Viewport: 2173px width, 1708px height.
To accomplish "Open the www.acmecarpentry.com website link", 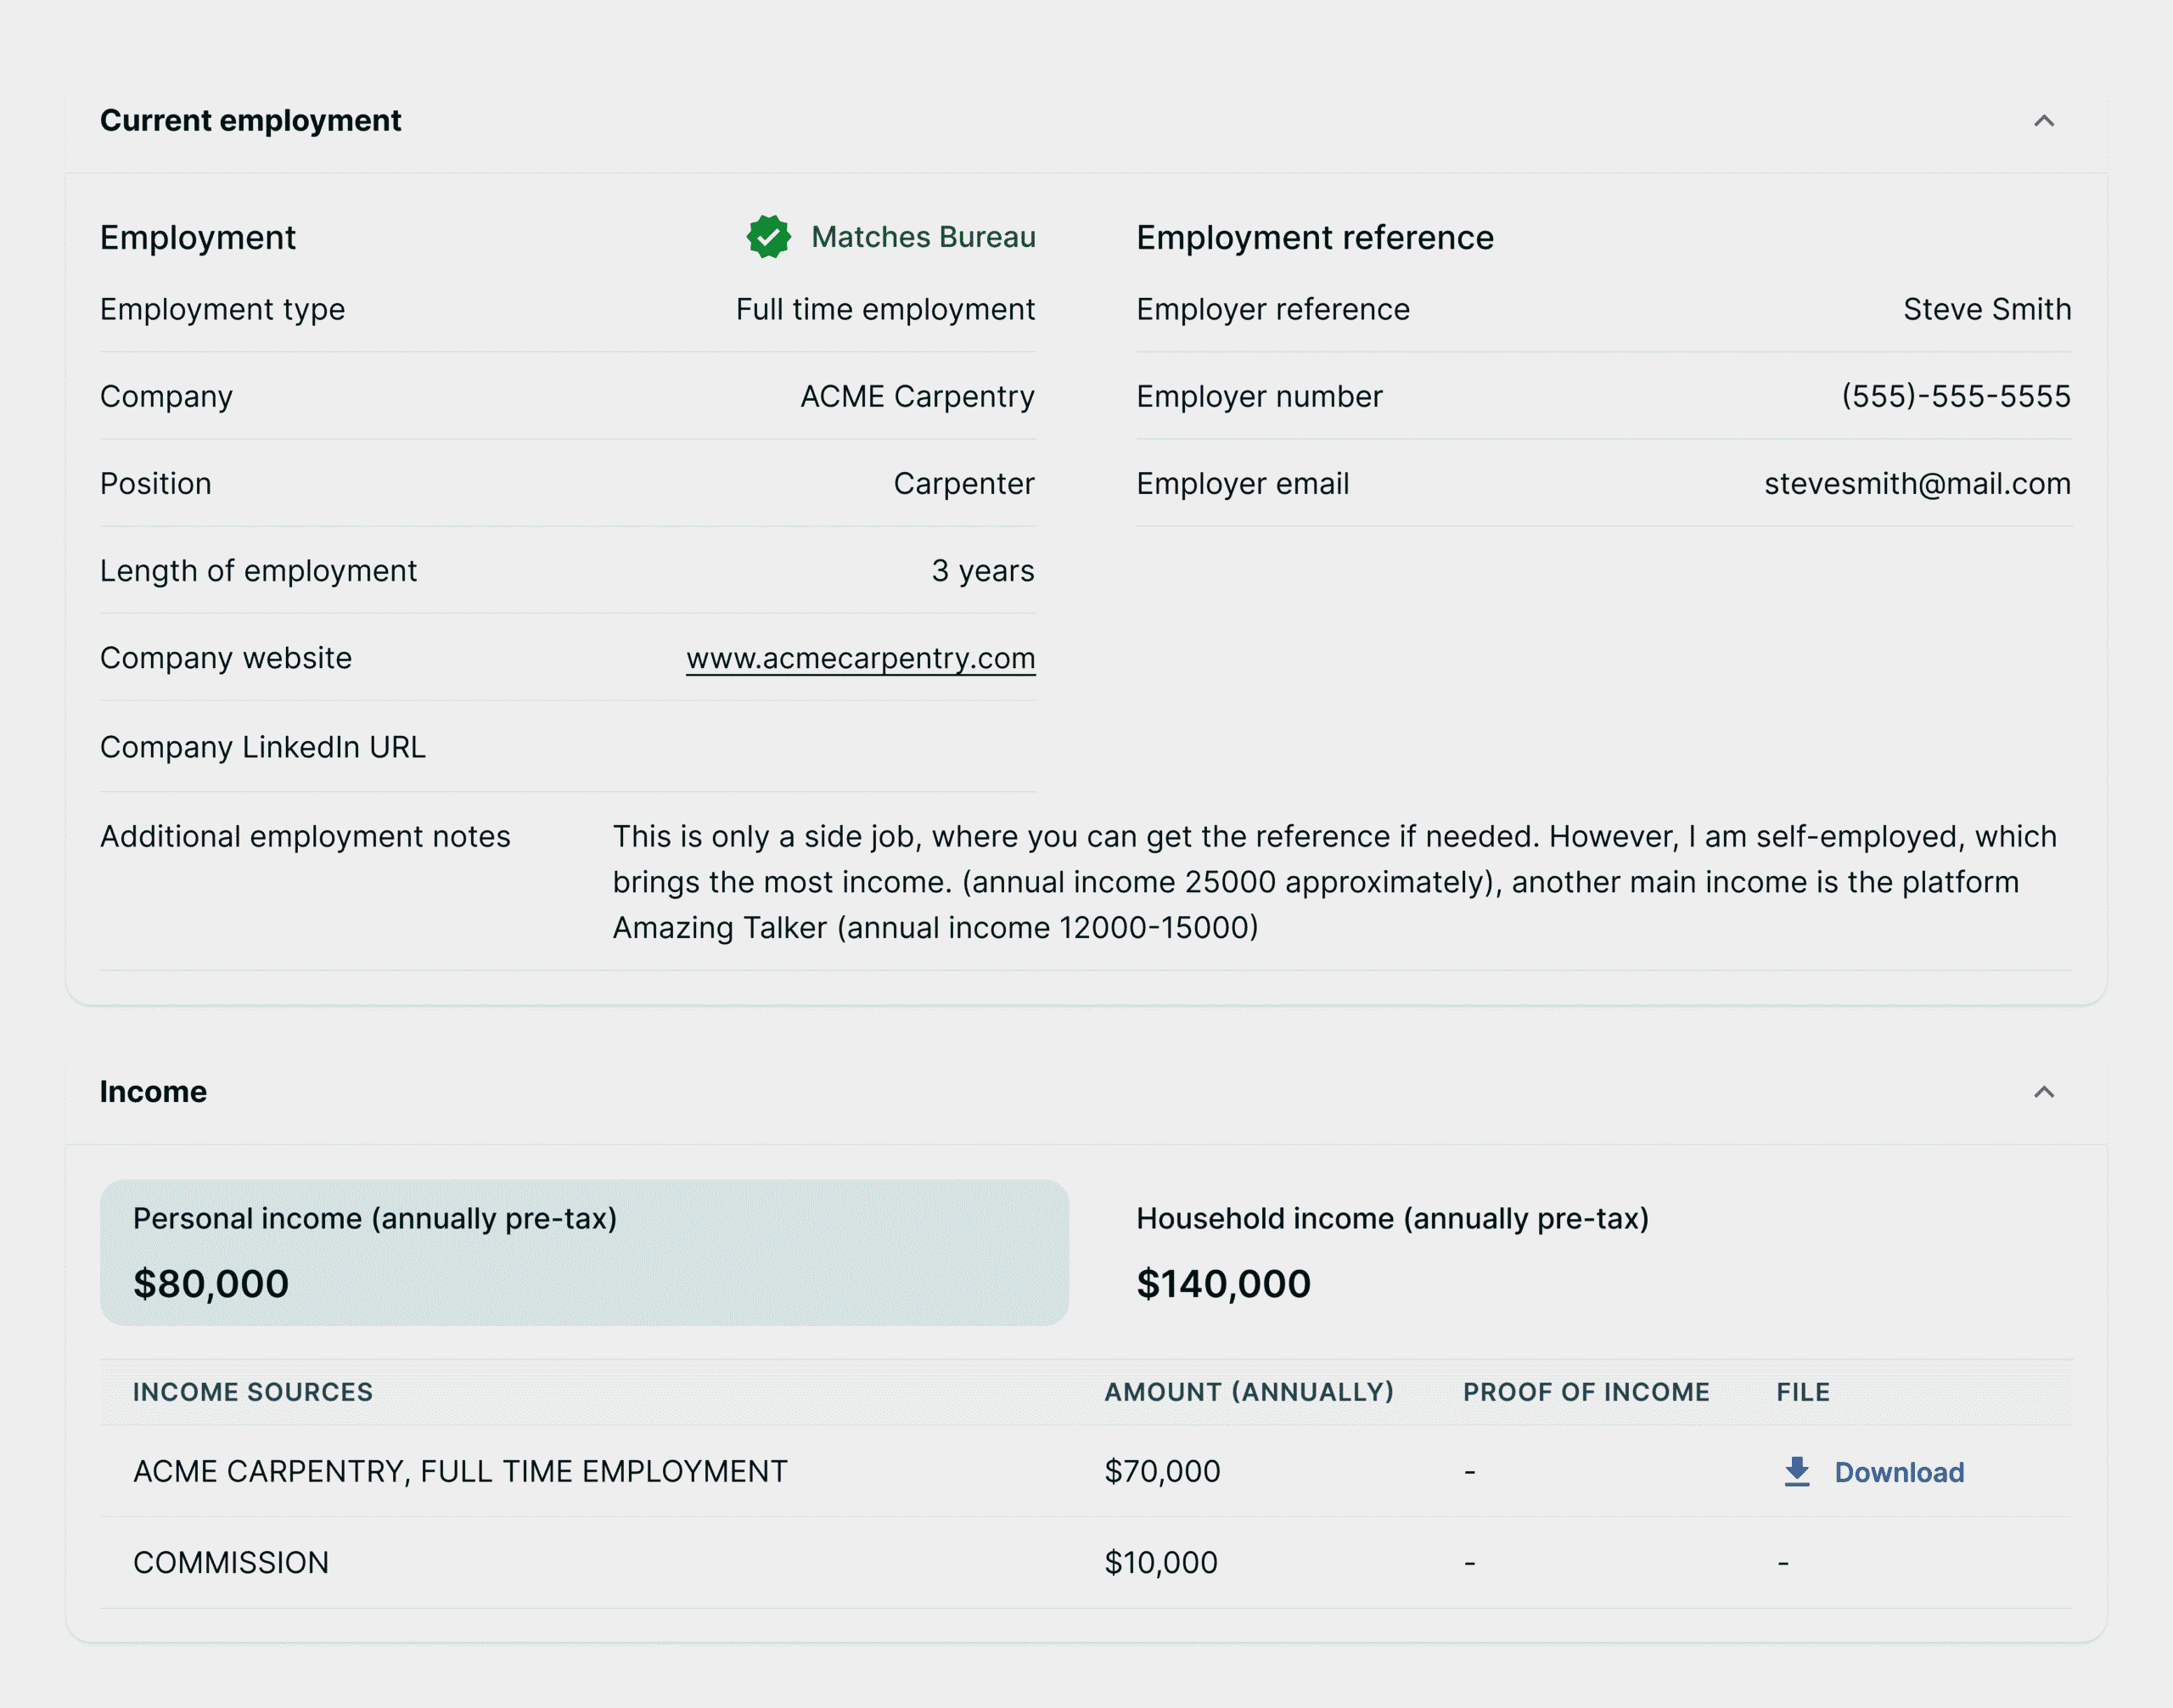I will (860, 658).
